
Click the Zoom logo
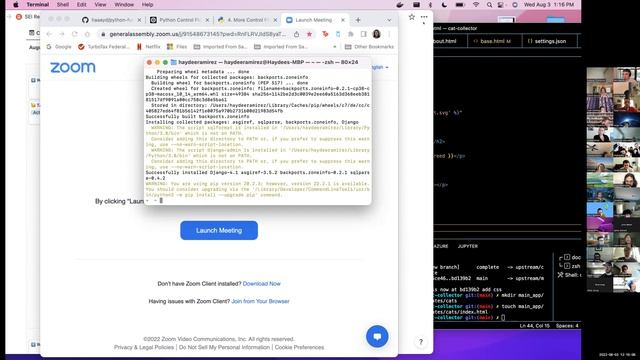pos(73,67)
